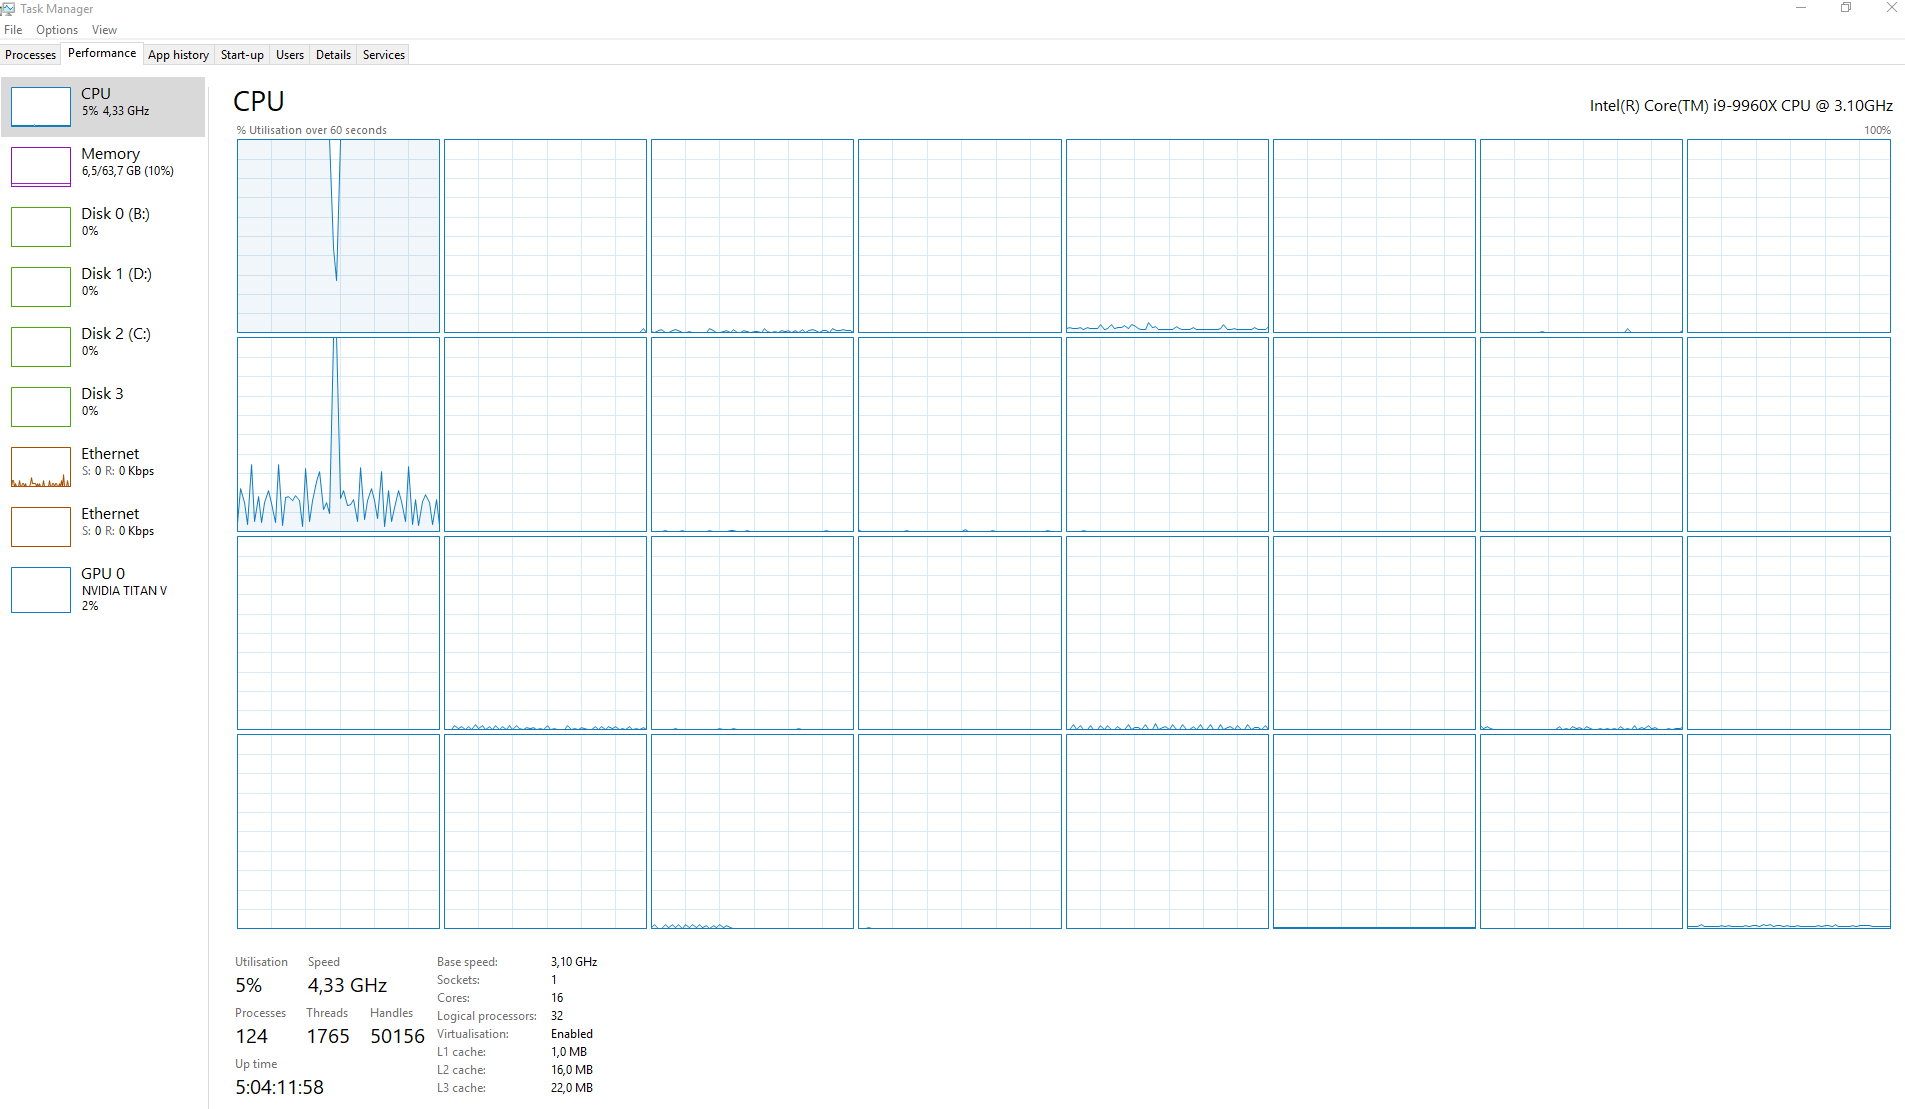Screen dimensions: 1905x1109
Task: Click the Virtualisation Enabled value
Action: pos(572,1034)
